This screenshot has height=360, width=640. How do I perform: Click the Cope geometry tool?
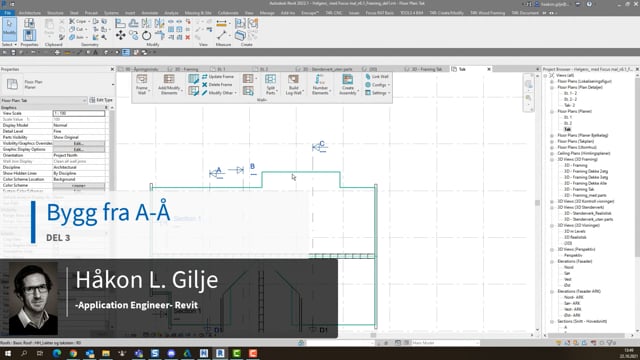[78, 21]
